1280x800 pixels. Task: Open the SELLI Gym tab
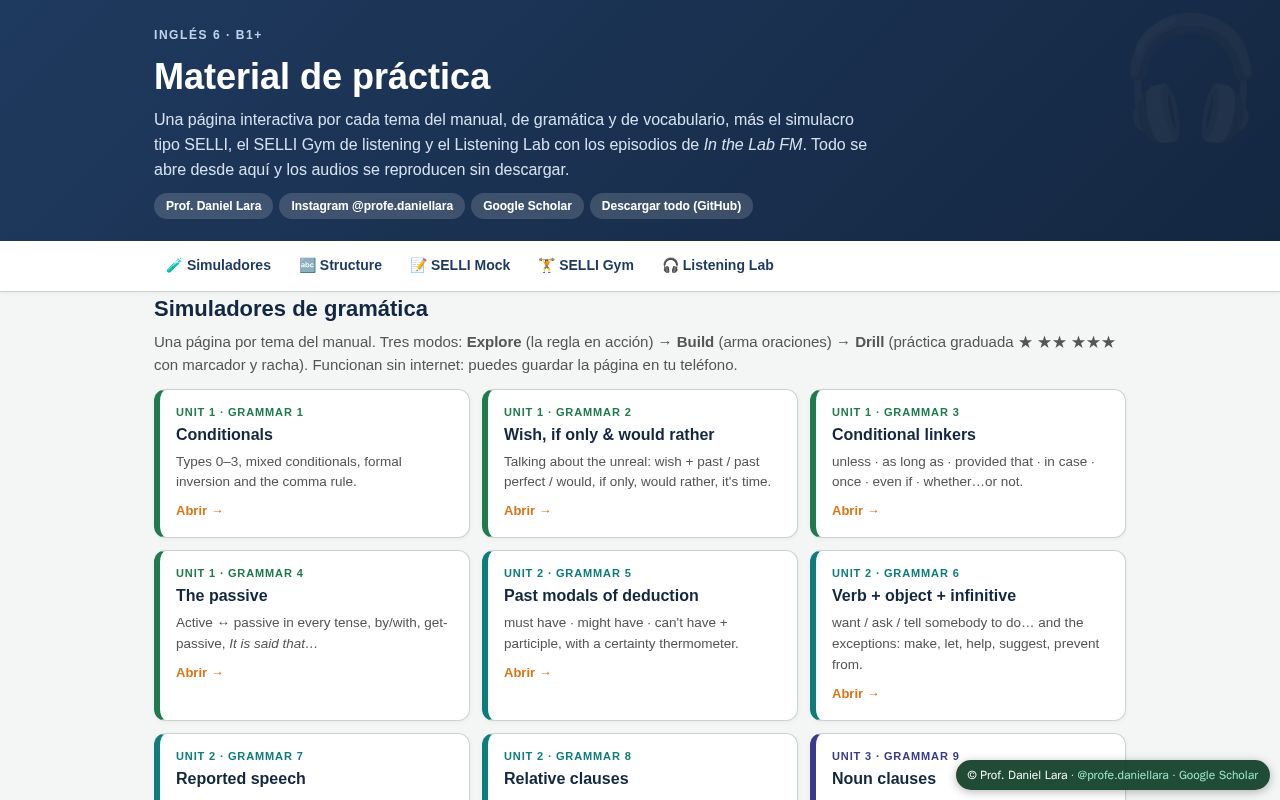(586, 265)
